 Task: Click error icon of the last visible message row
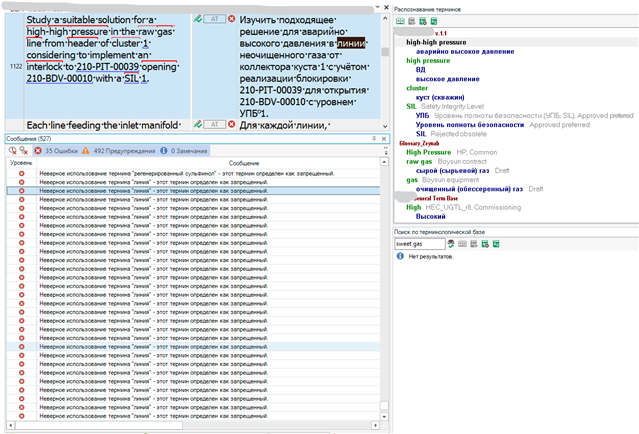tap(22, 416)
